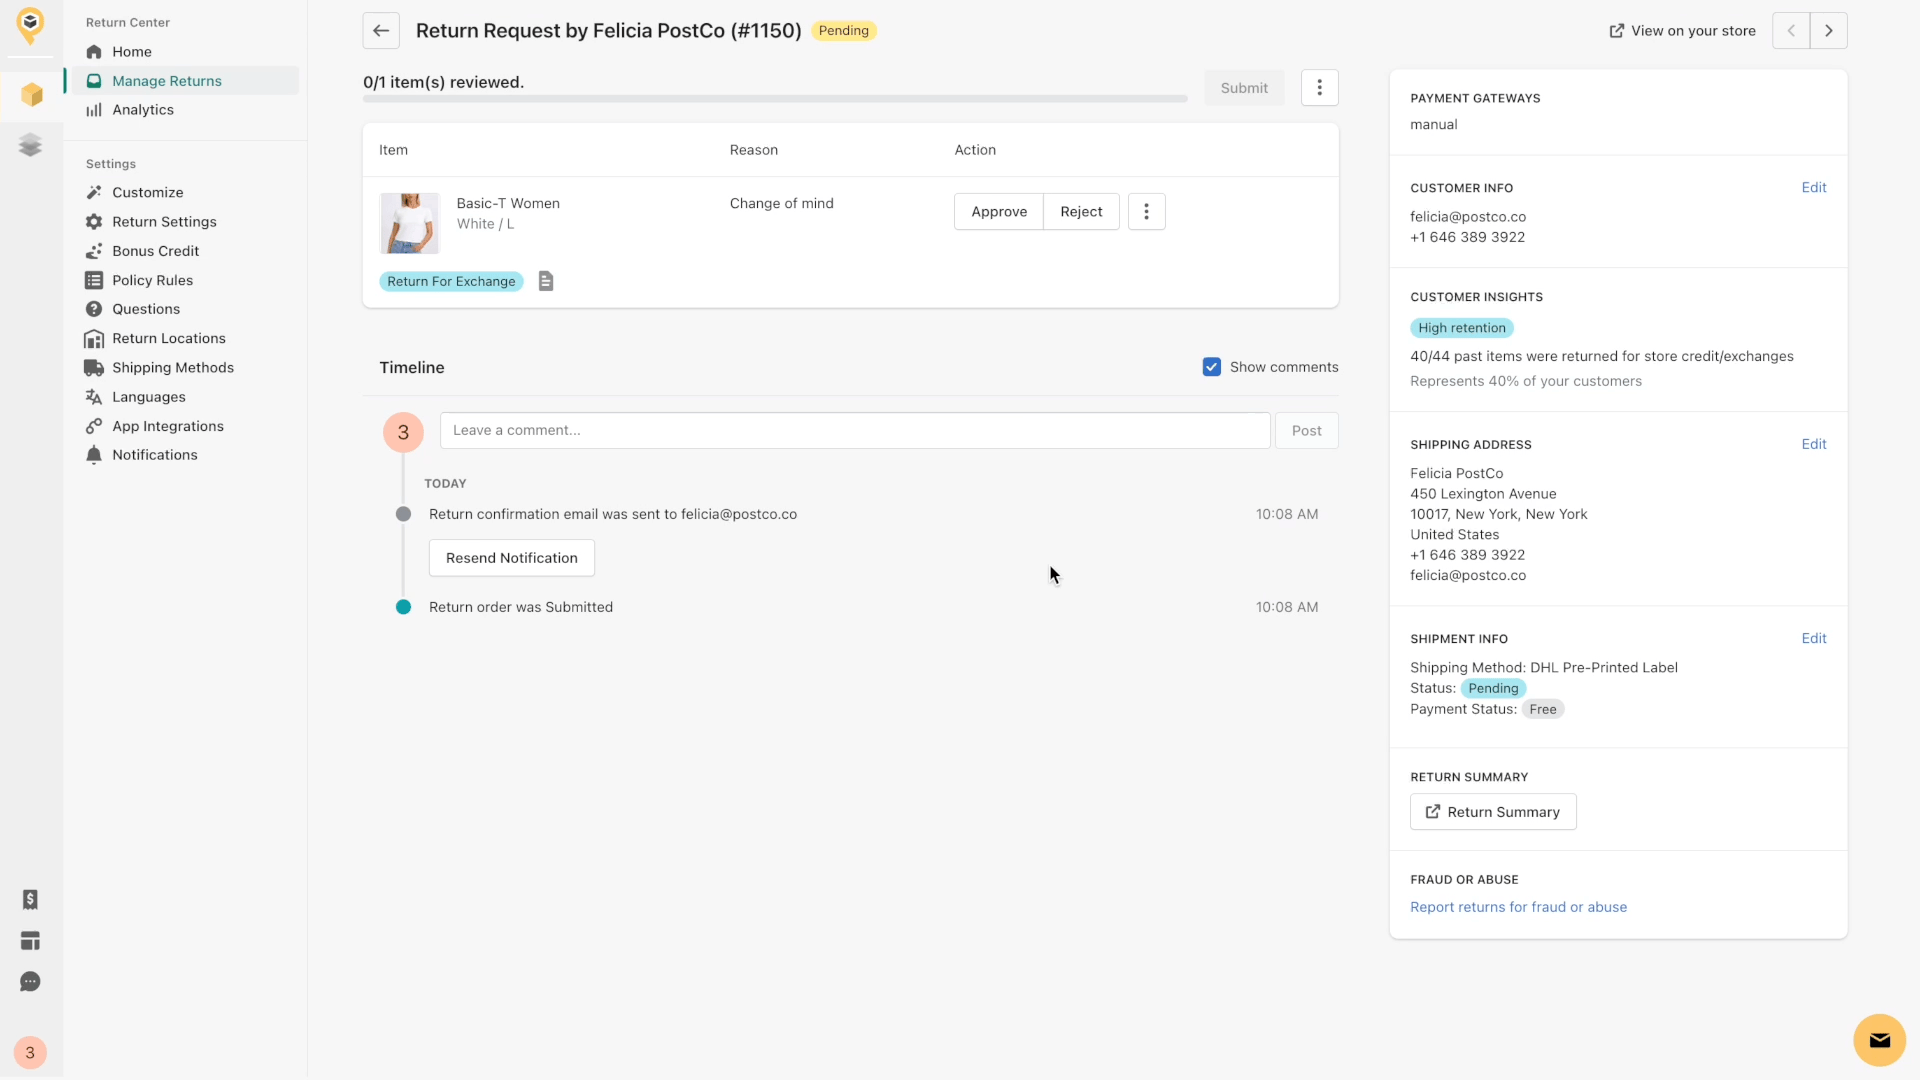Edit the Shipping Address section
Viewport: 1920px width, 1080px height.
(1813, 444)
